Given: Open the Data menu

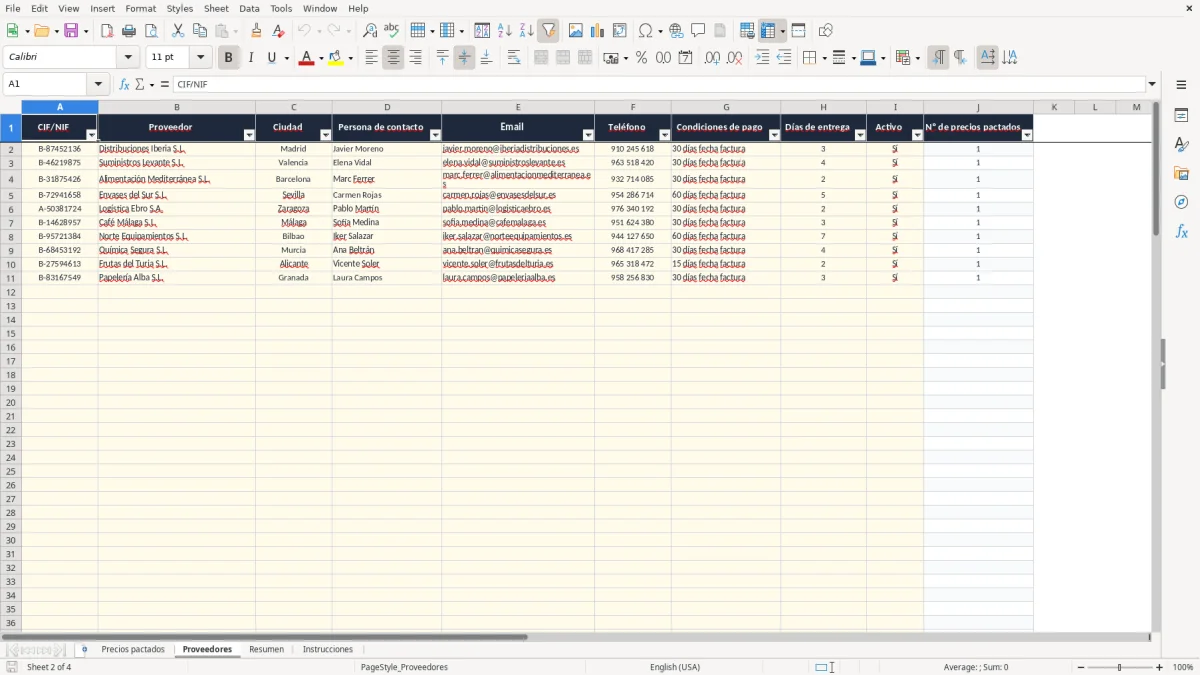Looking at the screenshot, I should [x=249, y=8].
